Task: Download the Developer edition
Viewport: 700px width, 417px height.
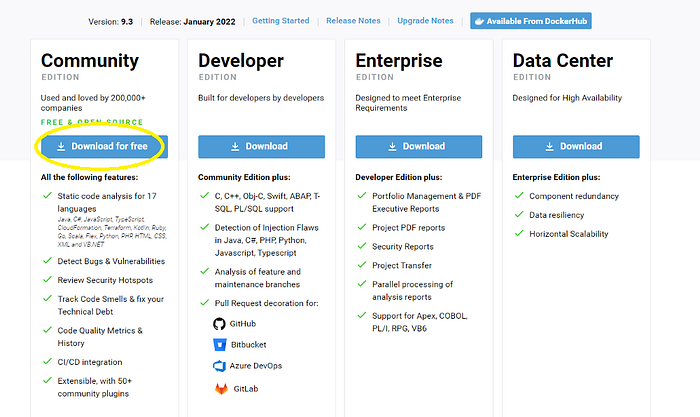Action: pos(262,146)
